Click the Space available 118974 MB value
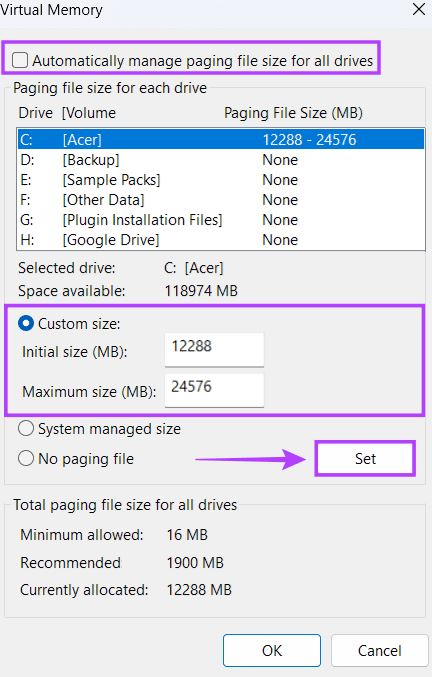 (201, 291)
